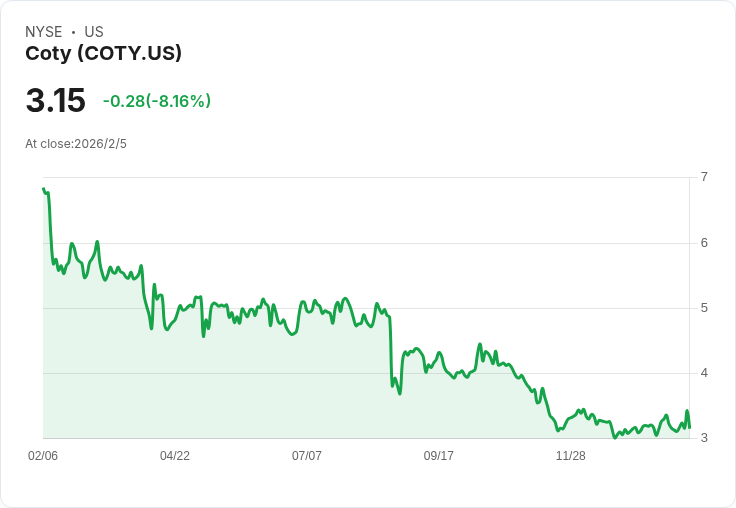Screen dimensions: 736x508
Task: Click the 4 price level label
Action: point(704,373)
